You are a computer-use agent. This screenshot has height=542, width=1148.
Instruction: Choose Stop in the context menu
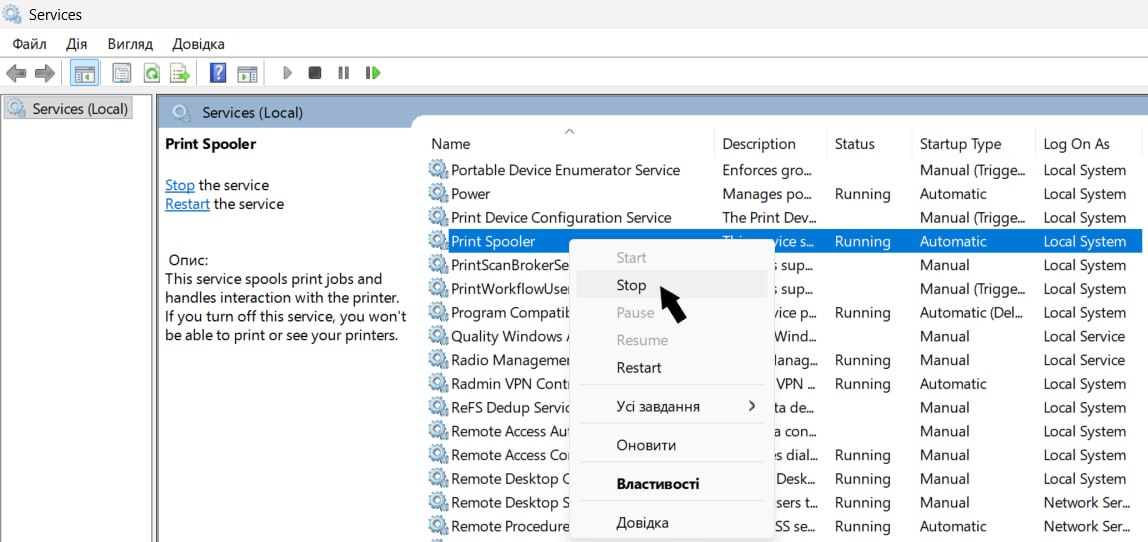click(x=631, y=285)
